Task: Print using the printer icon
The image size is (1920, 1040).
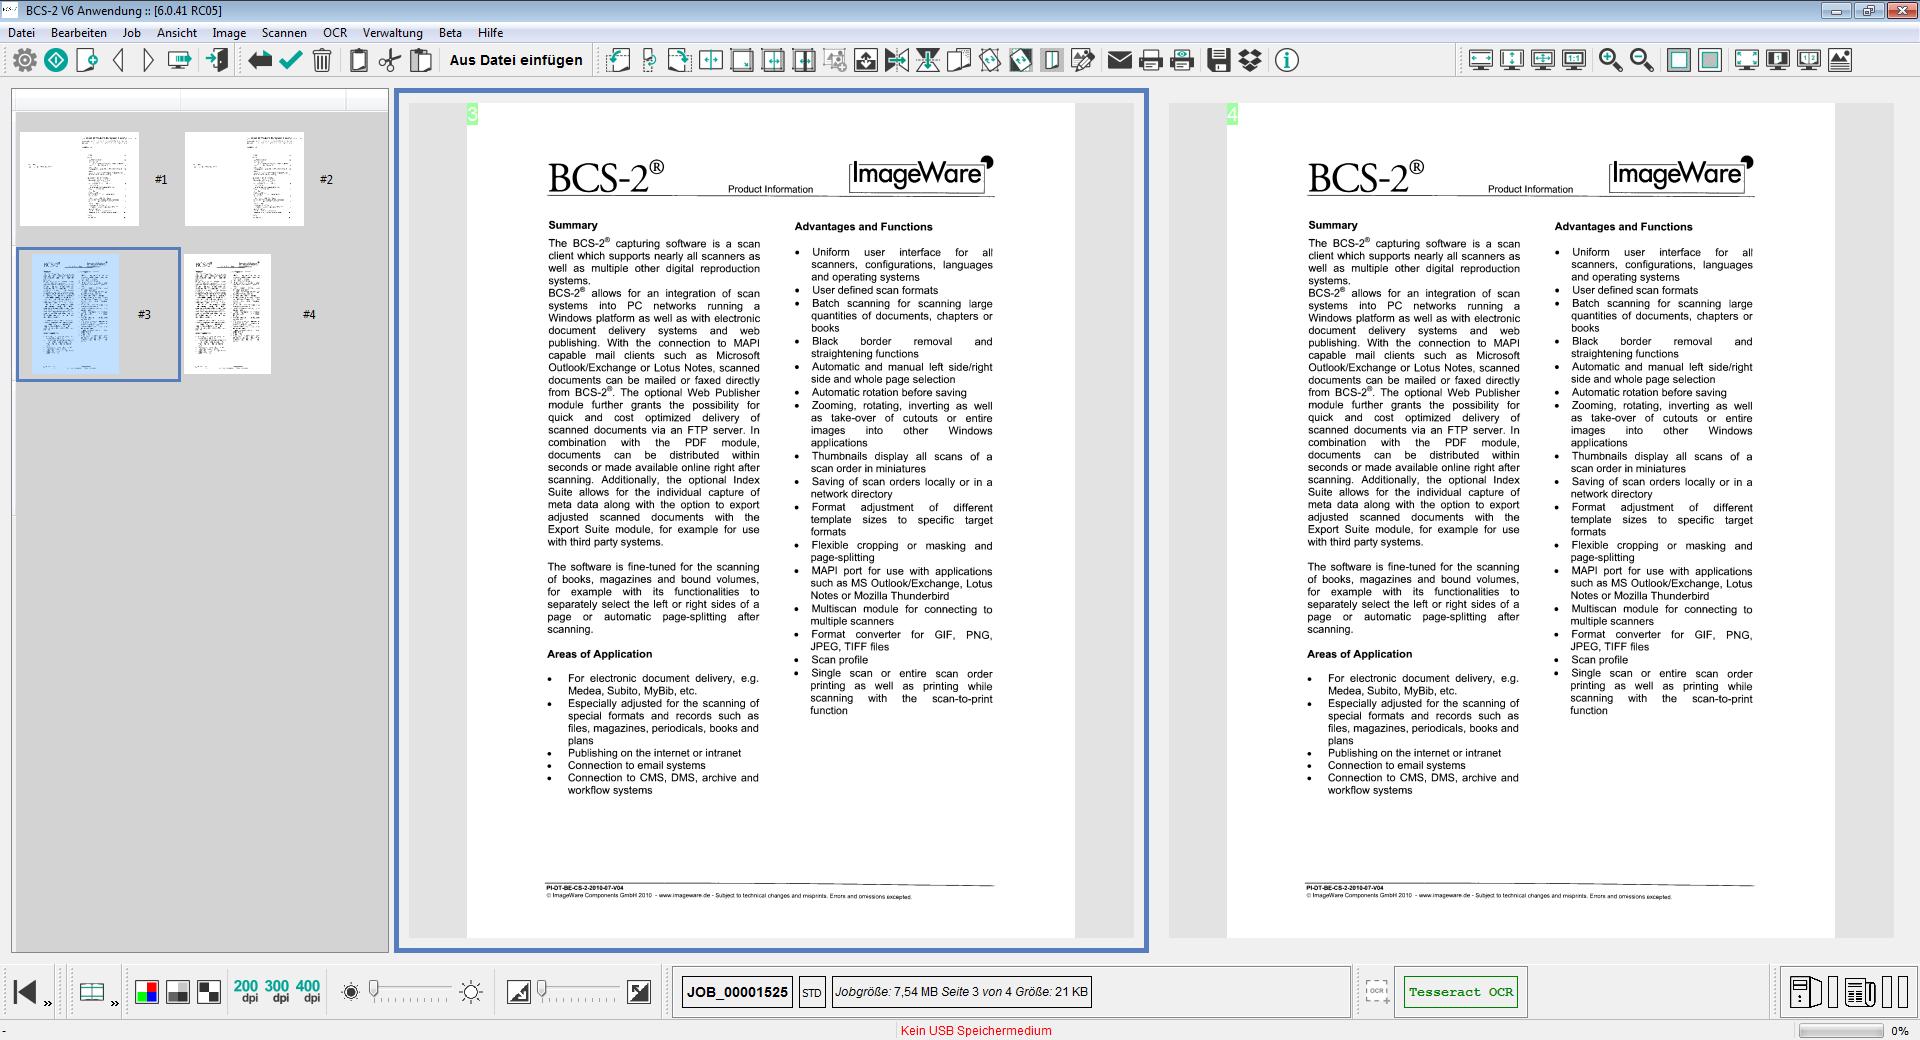Action: coord(1151,60)
